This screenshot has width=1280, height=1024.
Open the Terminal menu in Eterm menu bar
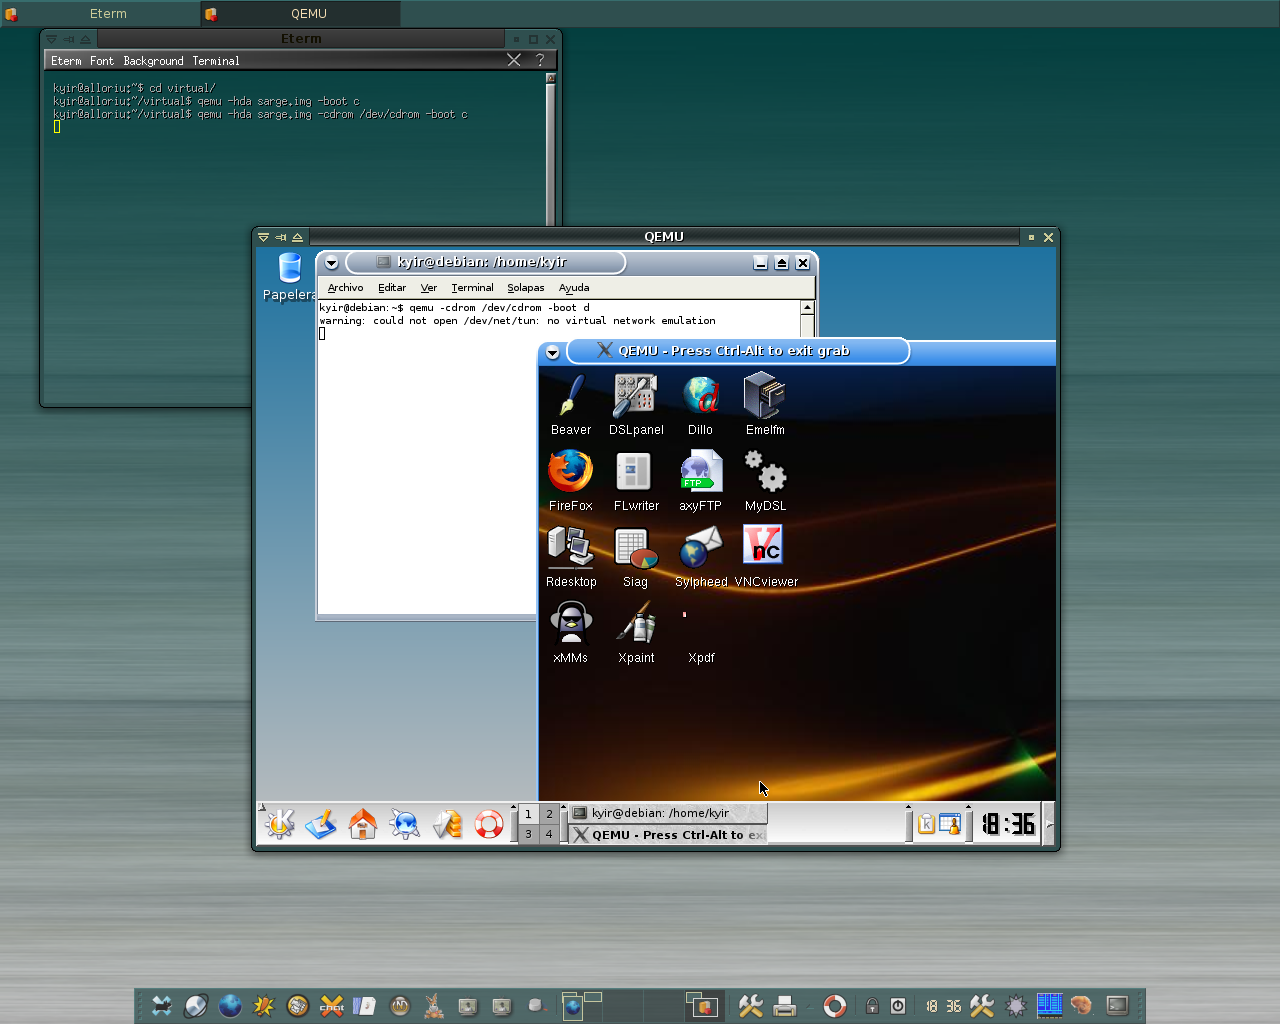(216, 61)
